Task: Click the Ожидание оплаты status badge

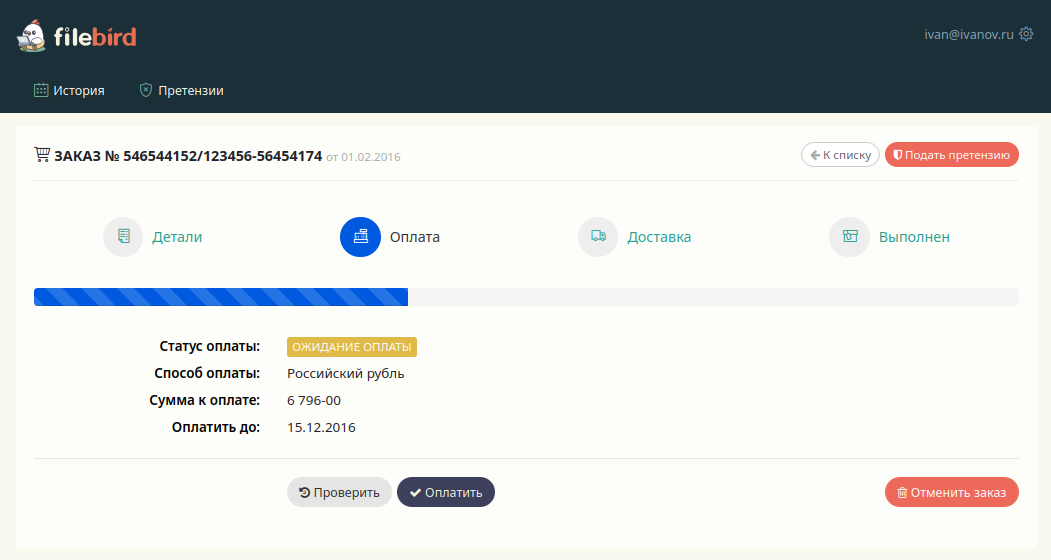Action: click(351, 347)
